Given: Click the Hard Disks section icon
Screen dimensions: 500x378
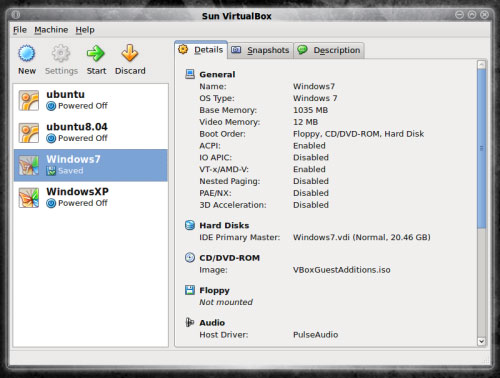Looking at the screenshot, I should pos(190,225).
